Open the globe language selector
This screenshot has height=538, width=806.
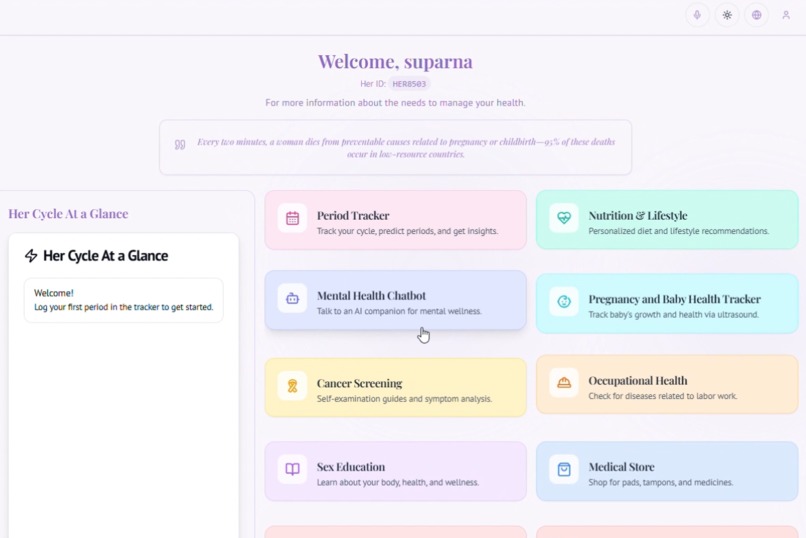[x=756, y=15]
